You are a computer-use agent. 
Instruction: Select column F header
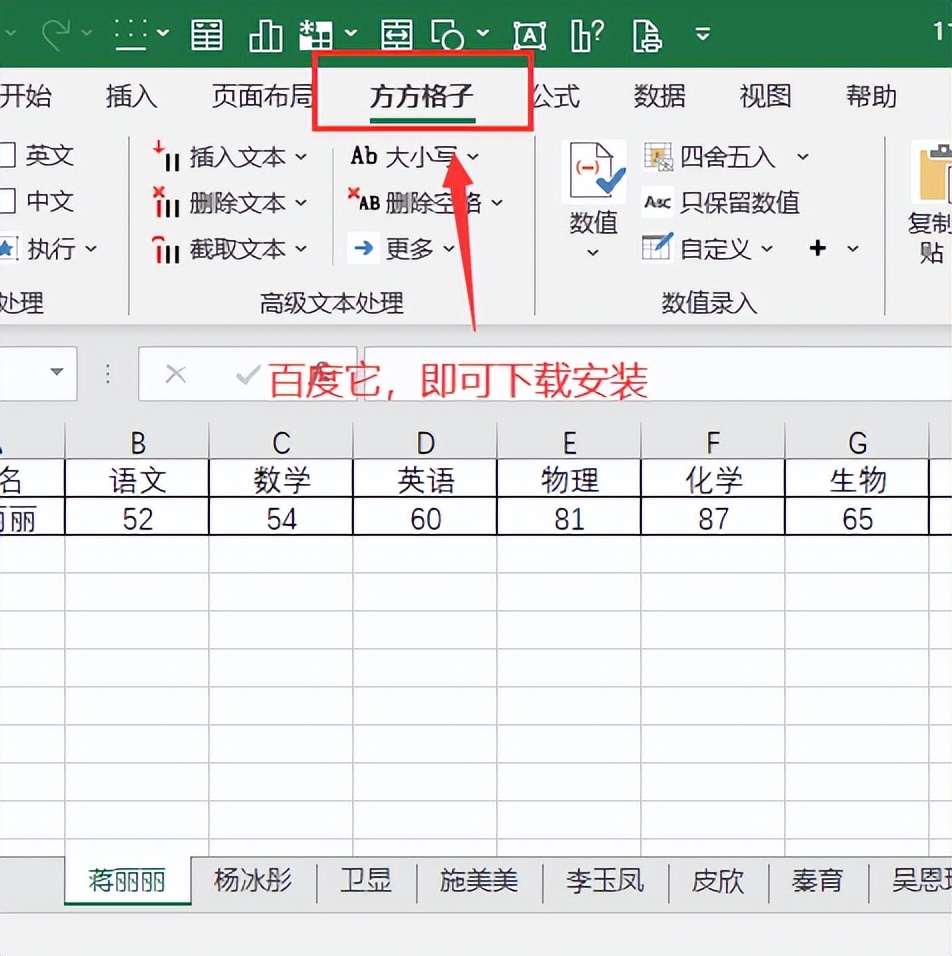[713, 443]
